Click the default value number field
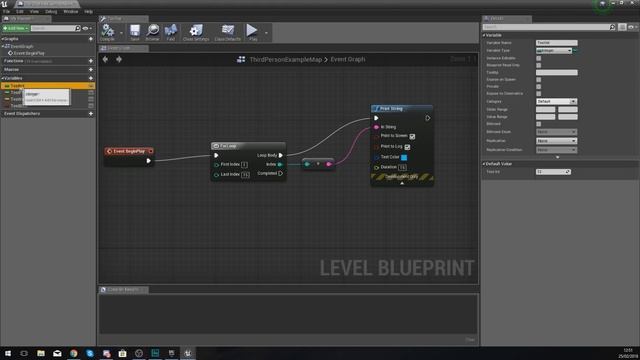The image size is (640, 360). pos(553,172)
